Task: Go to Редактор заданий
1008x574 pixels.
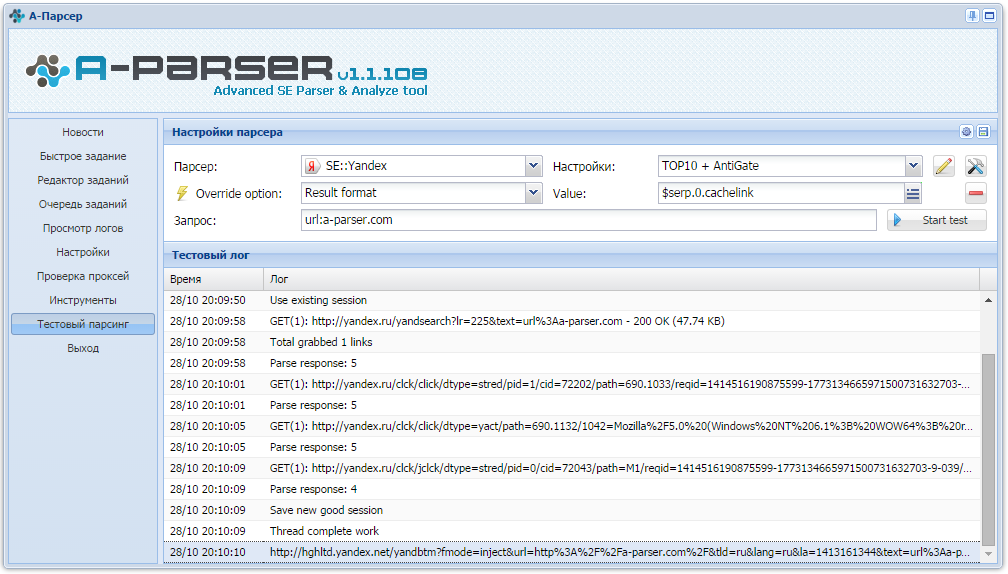Action: click(83, 180)
